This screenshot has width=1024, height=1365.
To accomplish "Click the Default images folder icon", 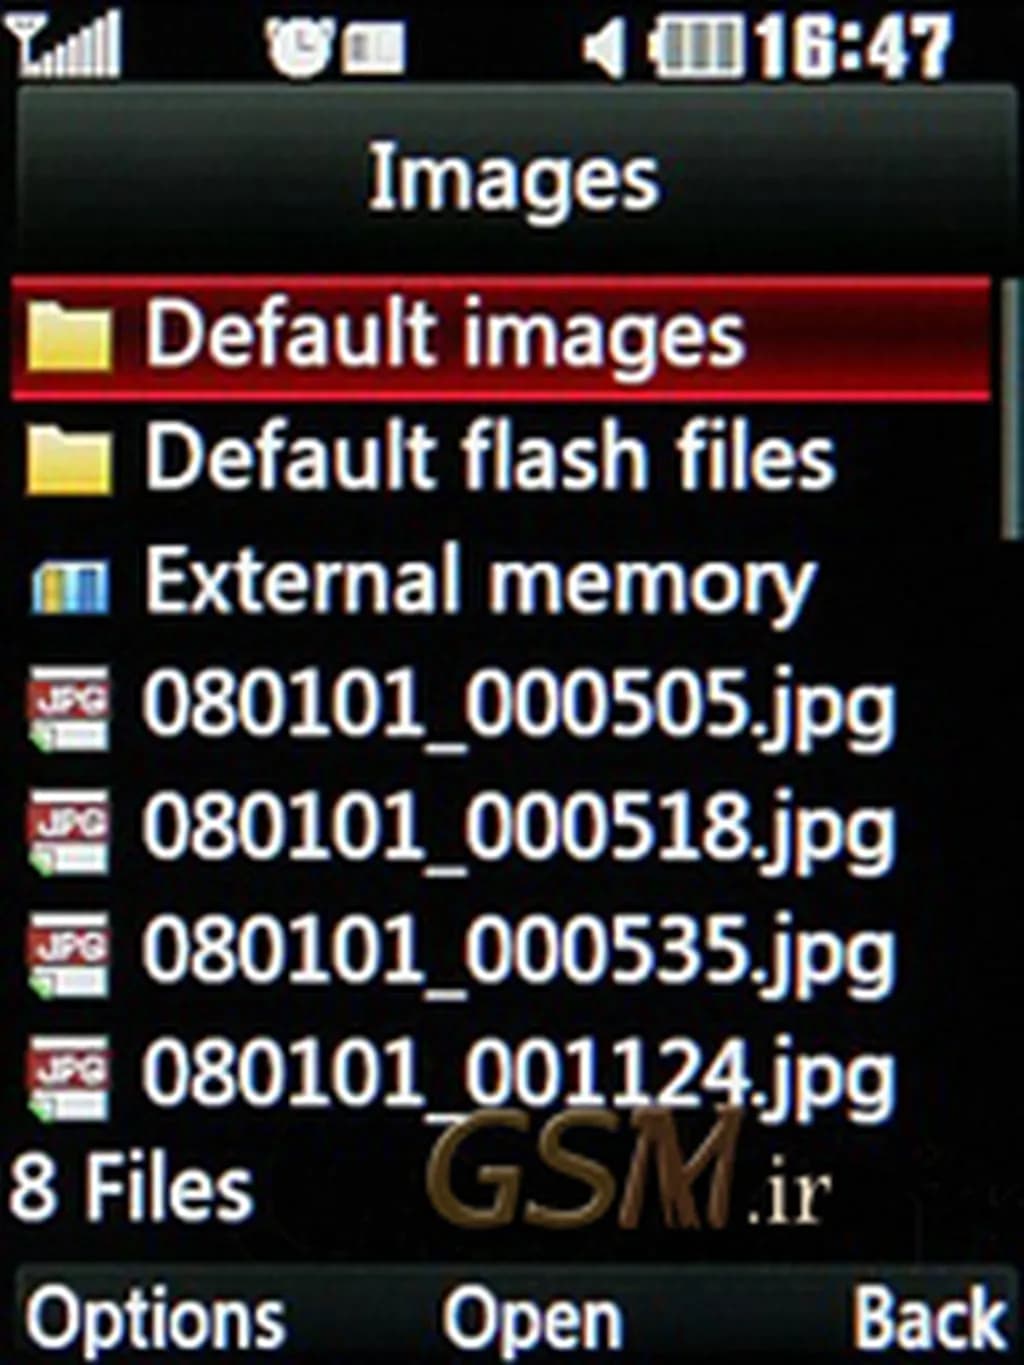I will [68, 337].
